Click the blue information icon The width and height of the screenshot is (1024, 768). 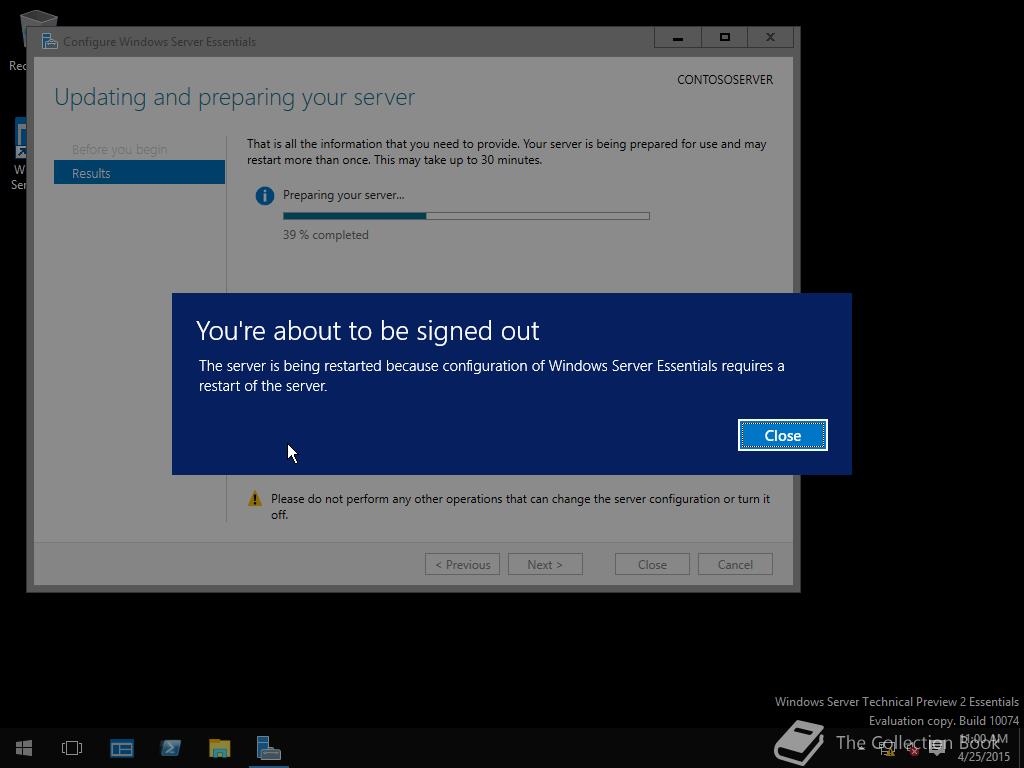(x=264, y=195)
